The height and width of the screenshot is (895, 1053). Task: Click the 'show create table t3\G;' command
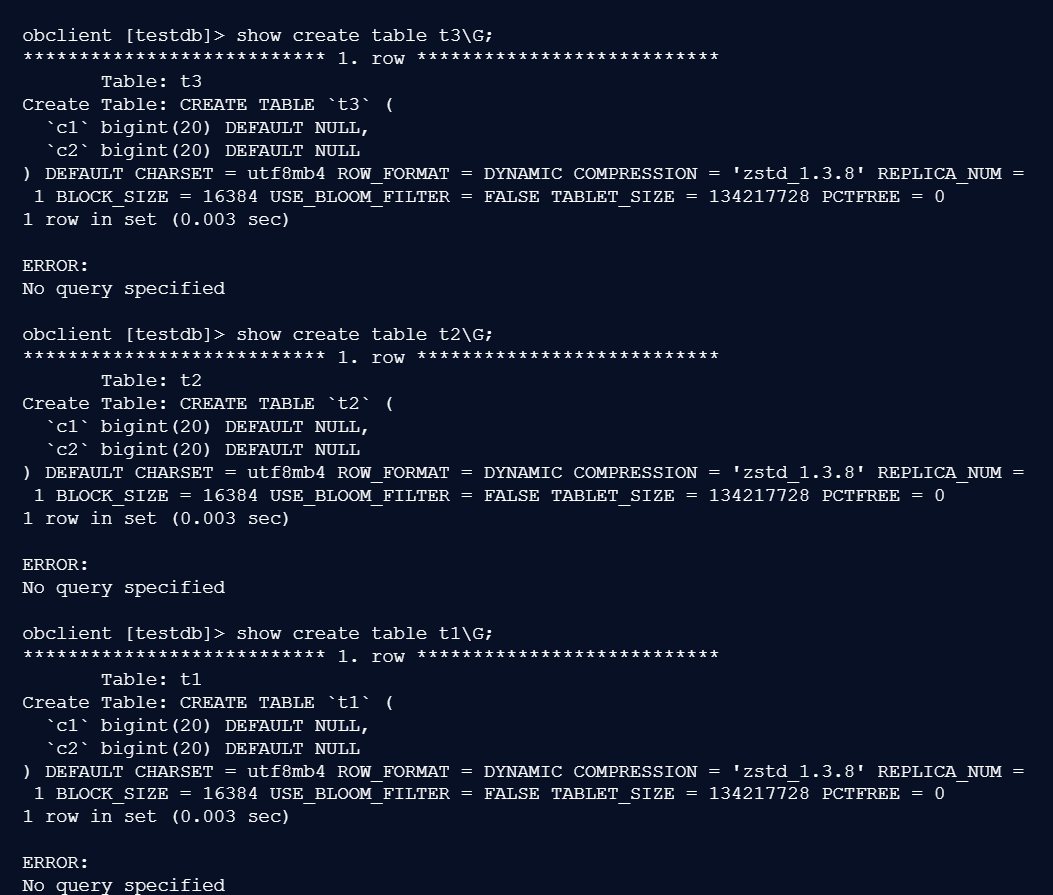coord(364,35)
